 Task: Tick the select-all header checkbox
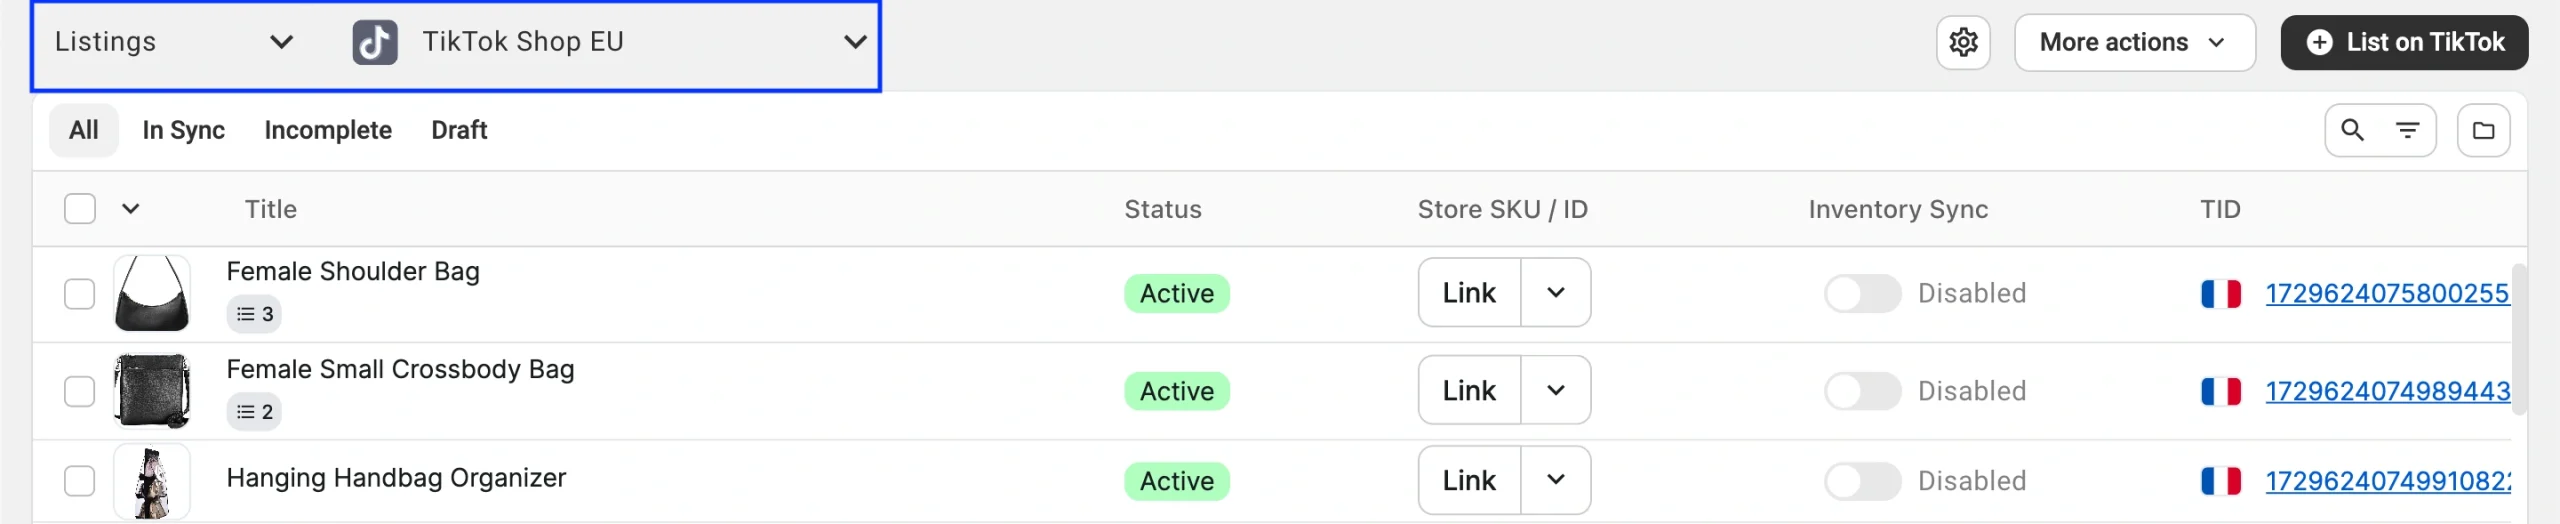click(80, 209)
